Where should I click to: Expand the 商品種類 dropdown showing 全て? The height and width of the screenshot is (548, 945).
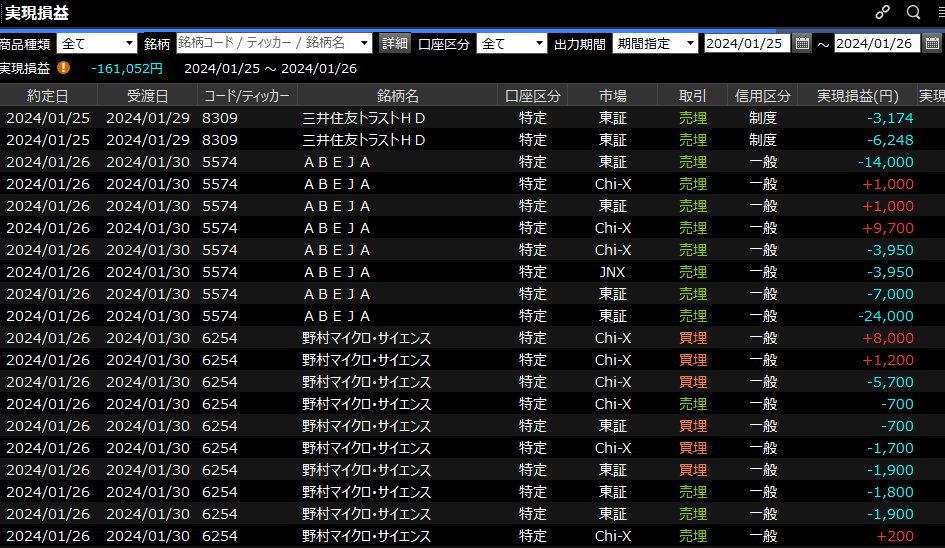(x=97, y=43)
